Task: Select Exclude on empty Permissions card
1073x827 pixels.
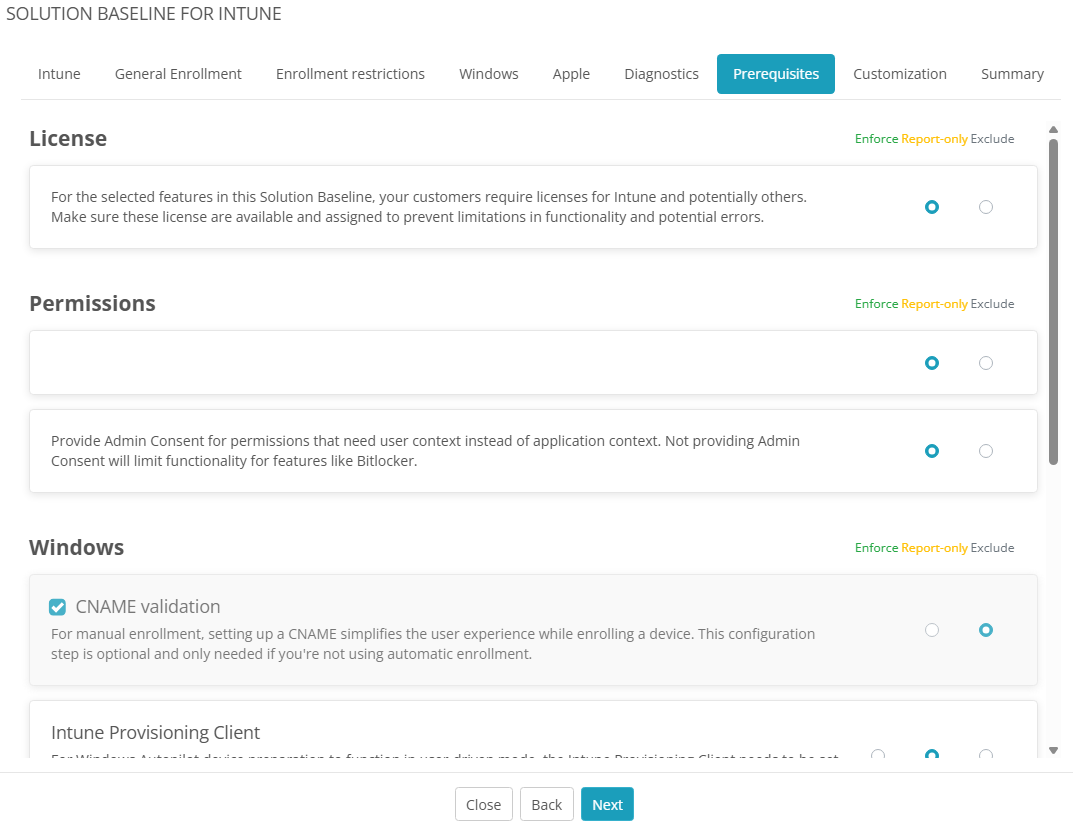Action: [986, 363]
